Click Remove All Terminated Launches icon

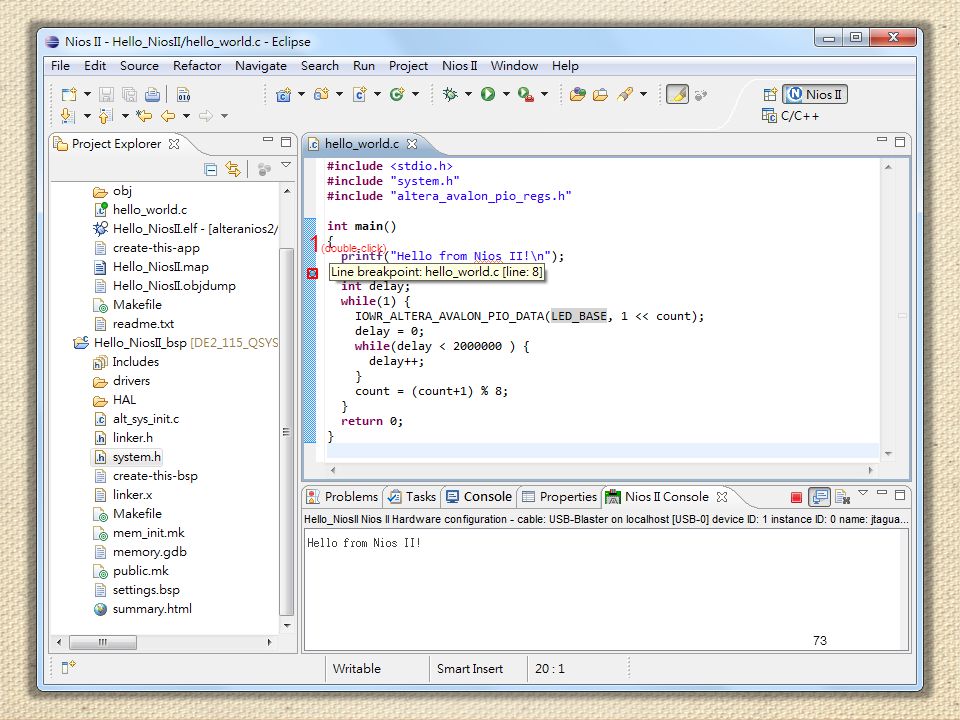click(842, 497)
